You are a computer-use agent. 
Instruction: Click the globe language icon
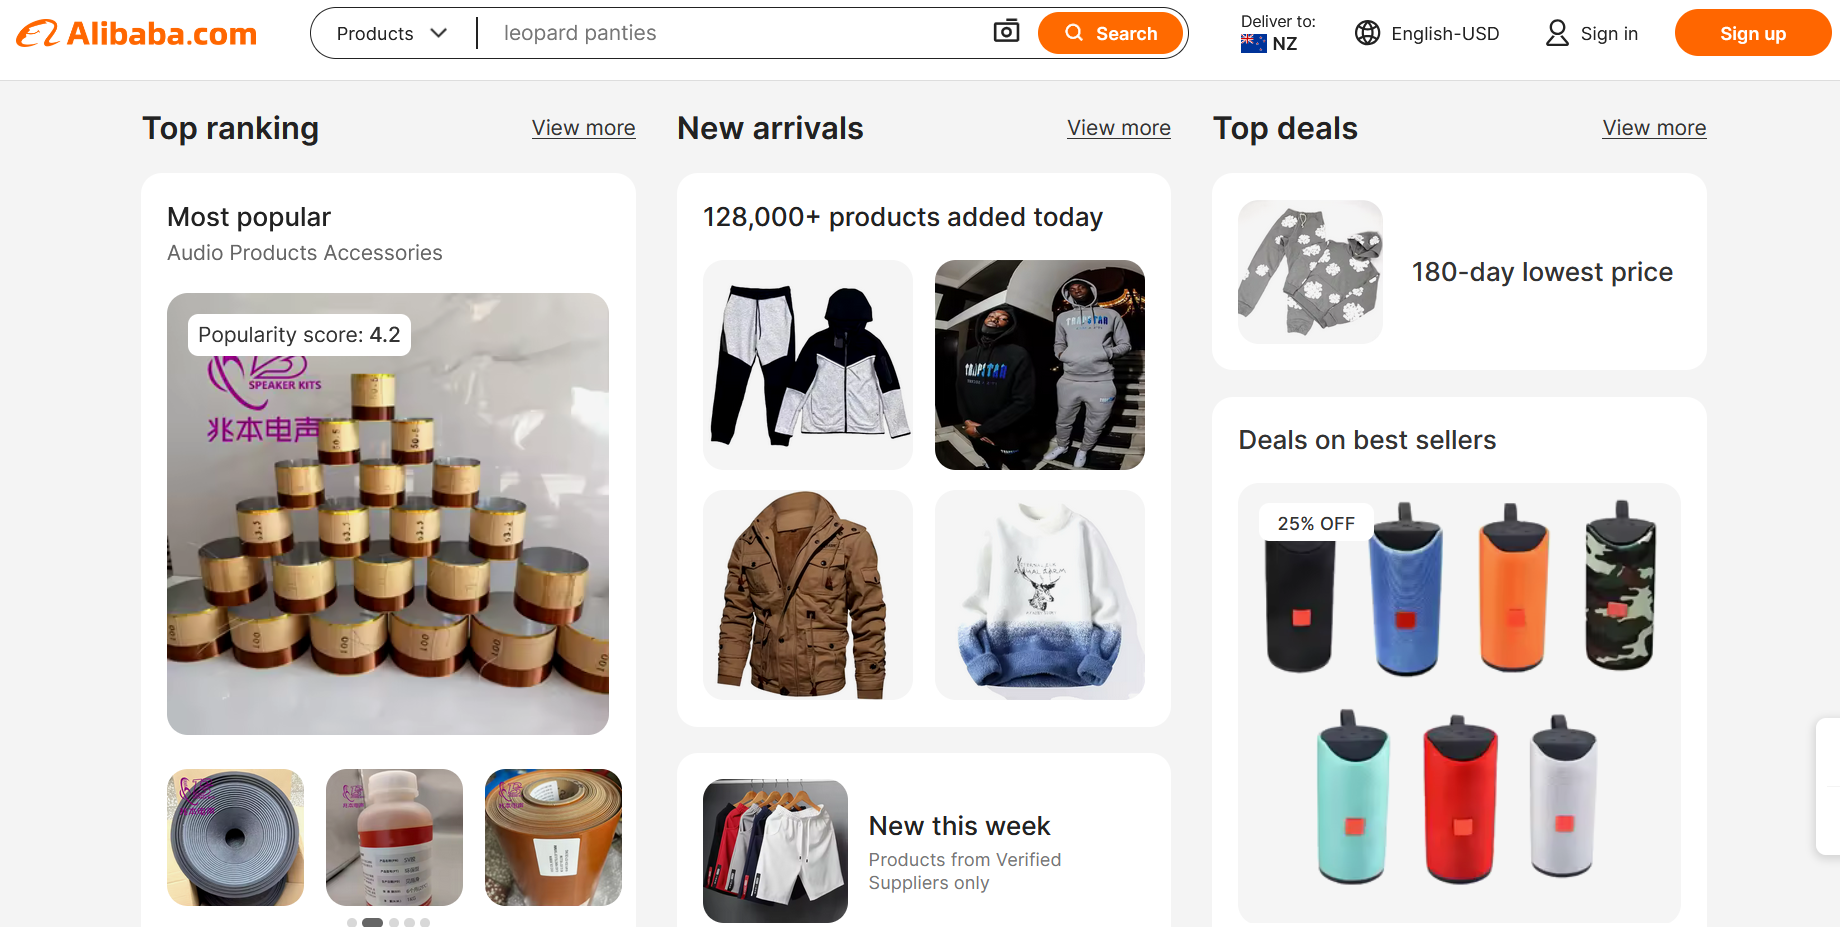tap(1367, 33)
